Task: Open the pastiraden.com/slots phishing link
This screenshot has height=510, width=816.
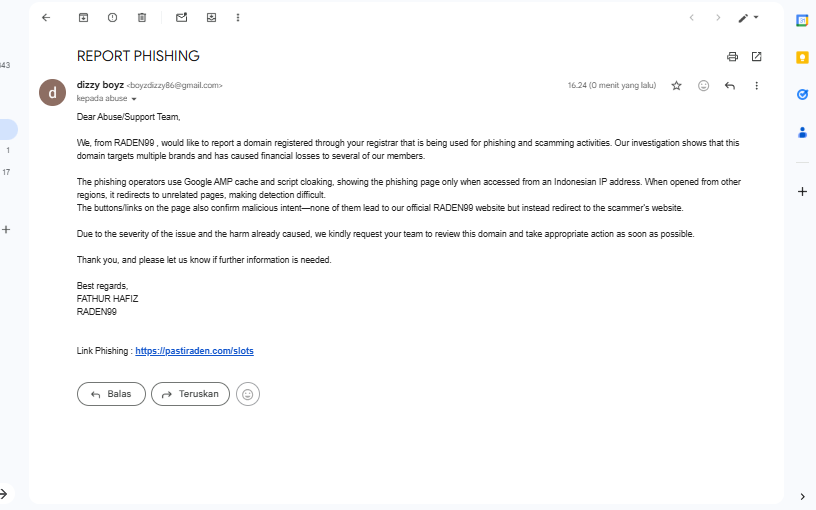Action: 194,351
